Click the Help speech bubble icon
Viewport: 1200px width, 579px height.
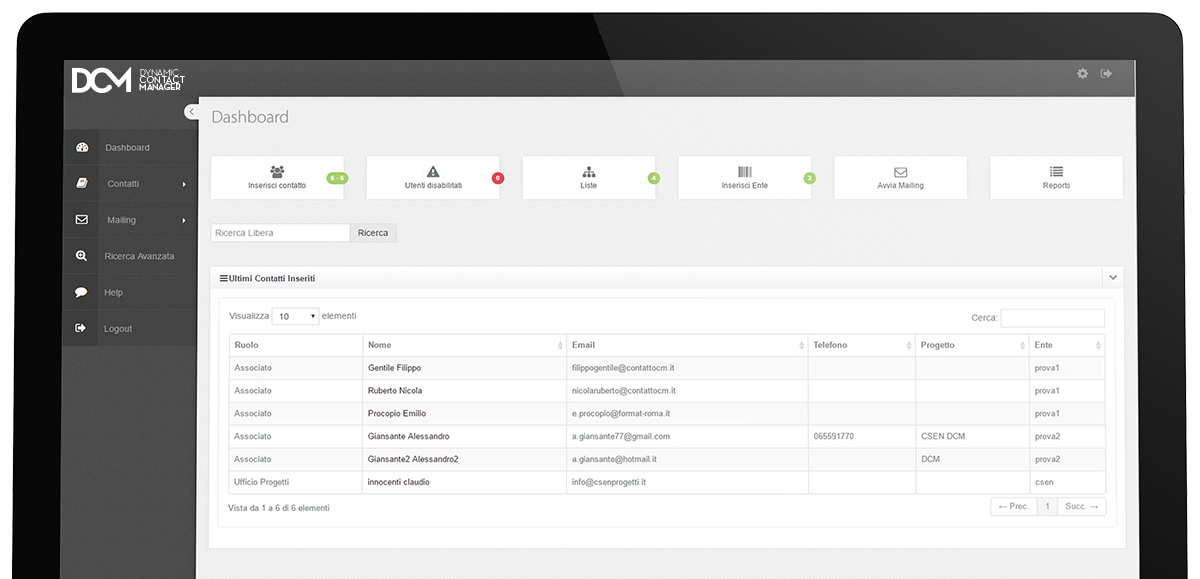click(81, 292)
